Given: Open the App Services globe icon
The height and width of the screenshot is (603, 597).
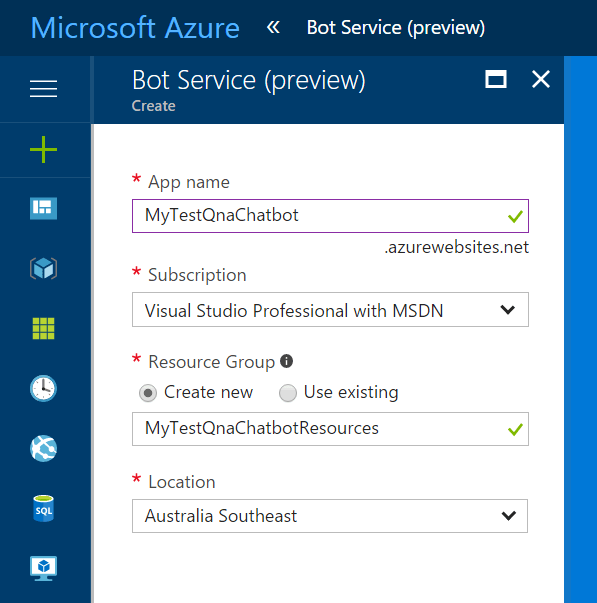Looking at the screenshot, I should 43,448.
